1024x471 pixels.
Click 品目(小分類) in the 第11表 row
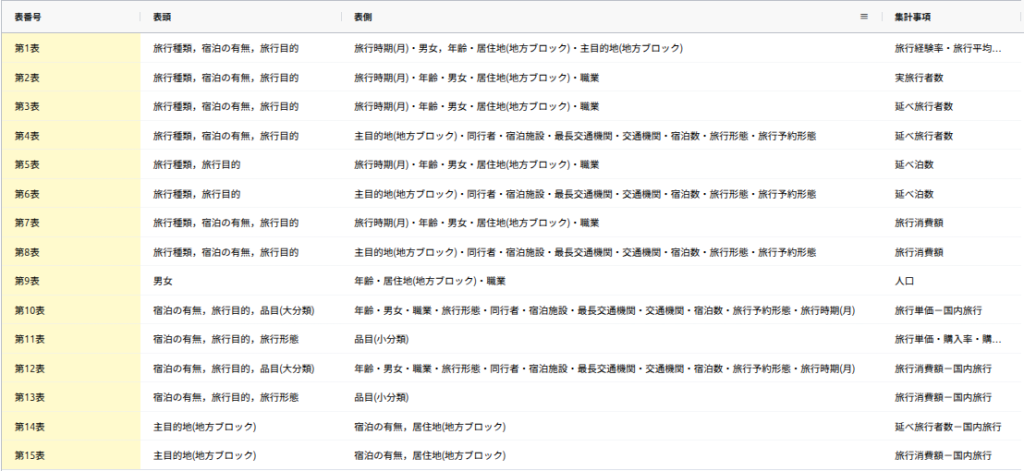tap(381, 339)
